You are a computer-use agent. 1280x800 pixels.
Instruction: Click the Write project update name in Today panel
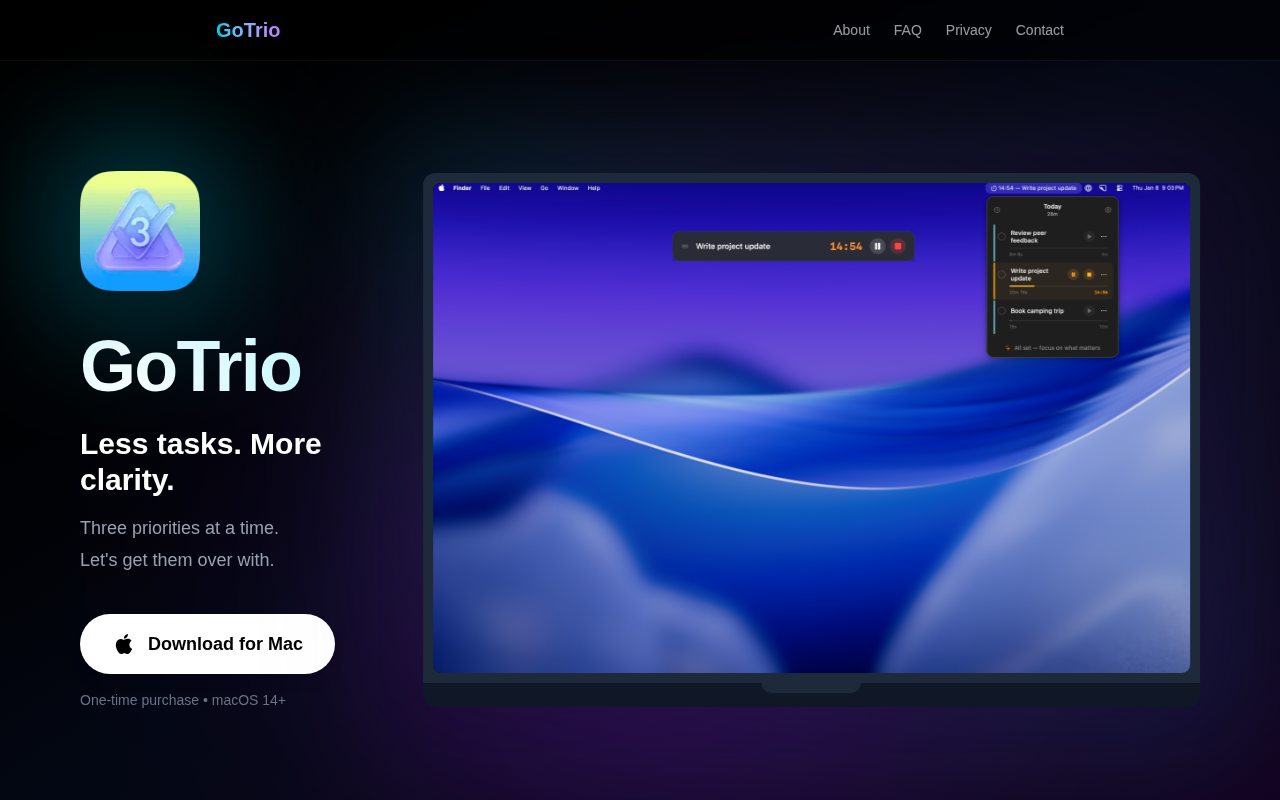(1030, 274)
